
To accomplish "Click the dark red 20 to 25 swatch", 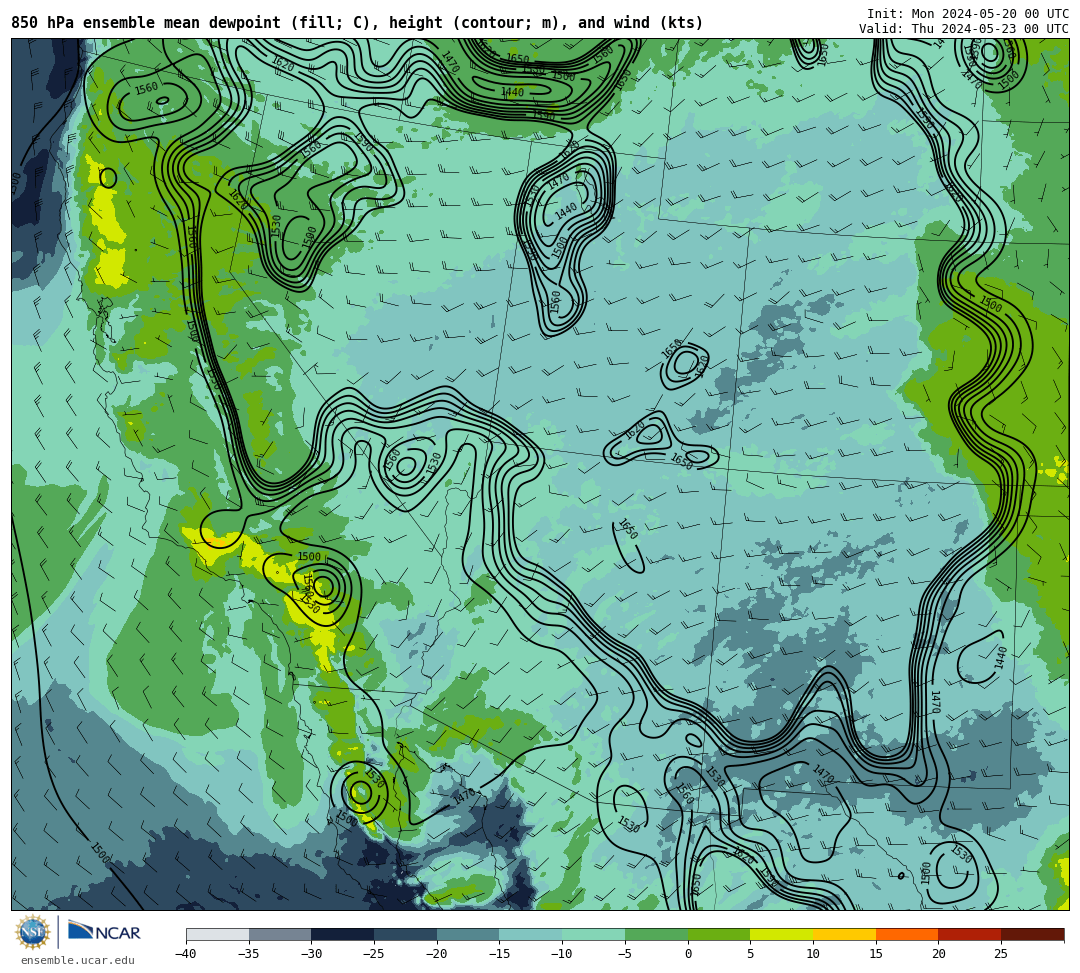I will [970, 934].
